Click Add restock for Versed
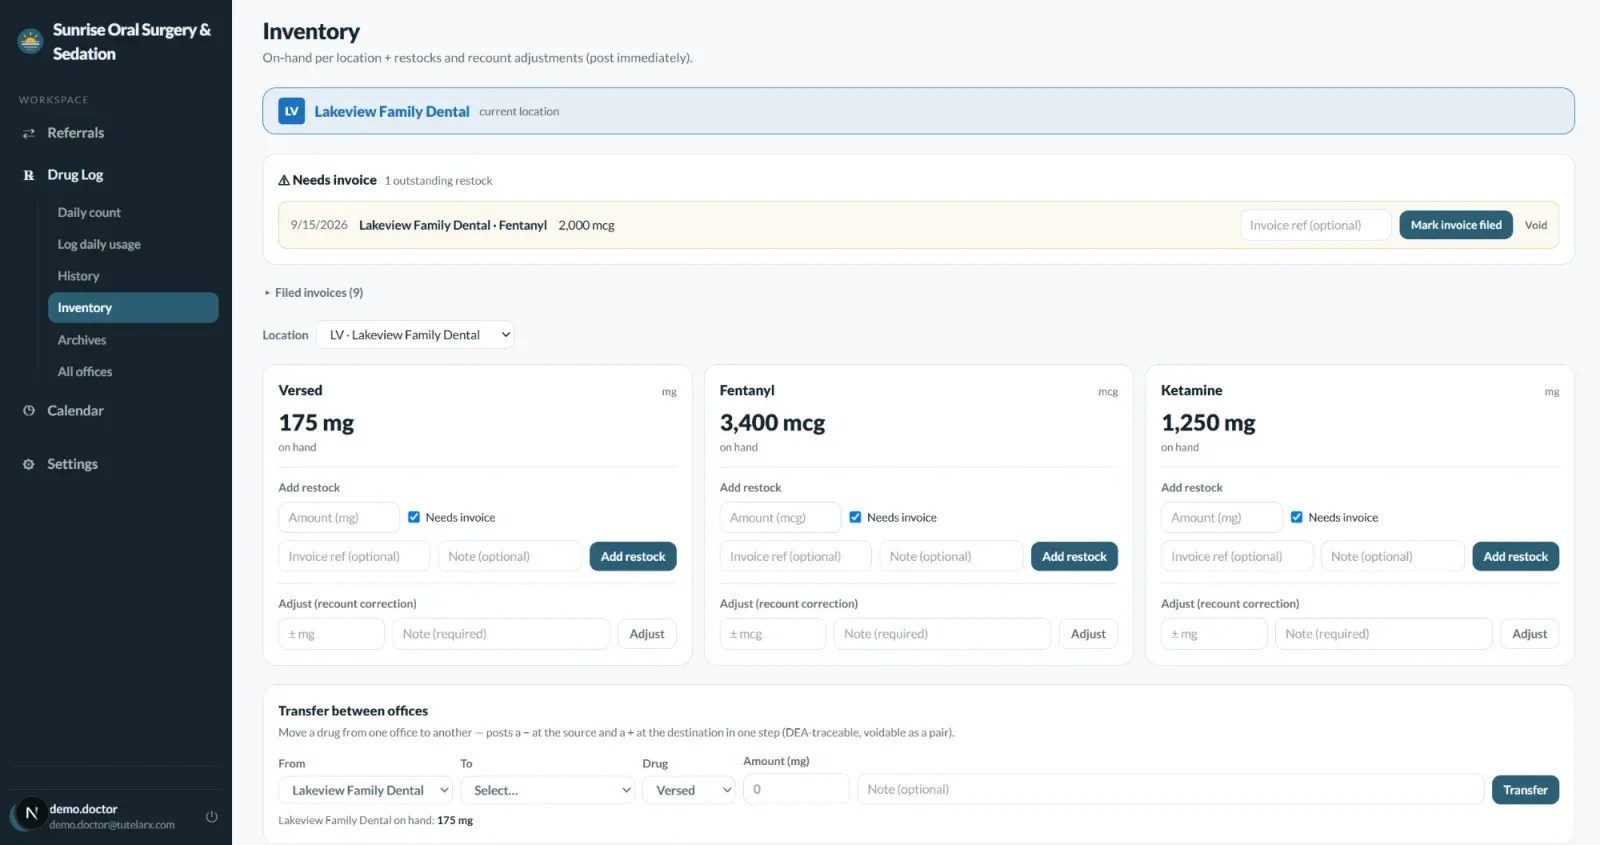 pos(633,556)
